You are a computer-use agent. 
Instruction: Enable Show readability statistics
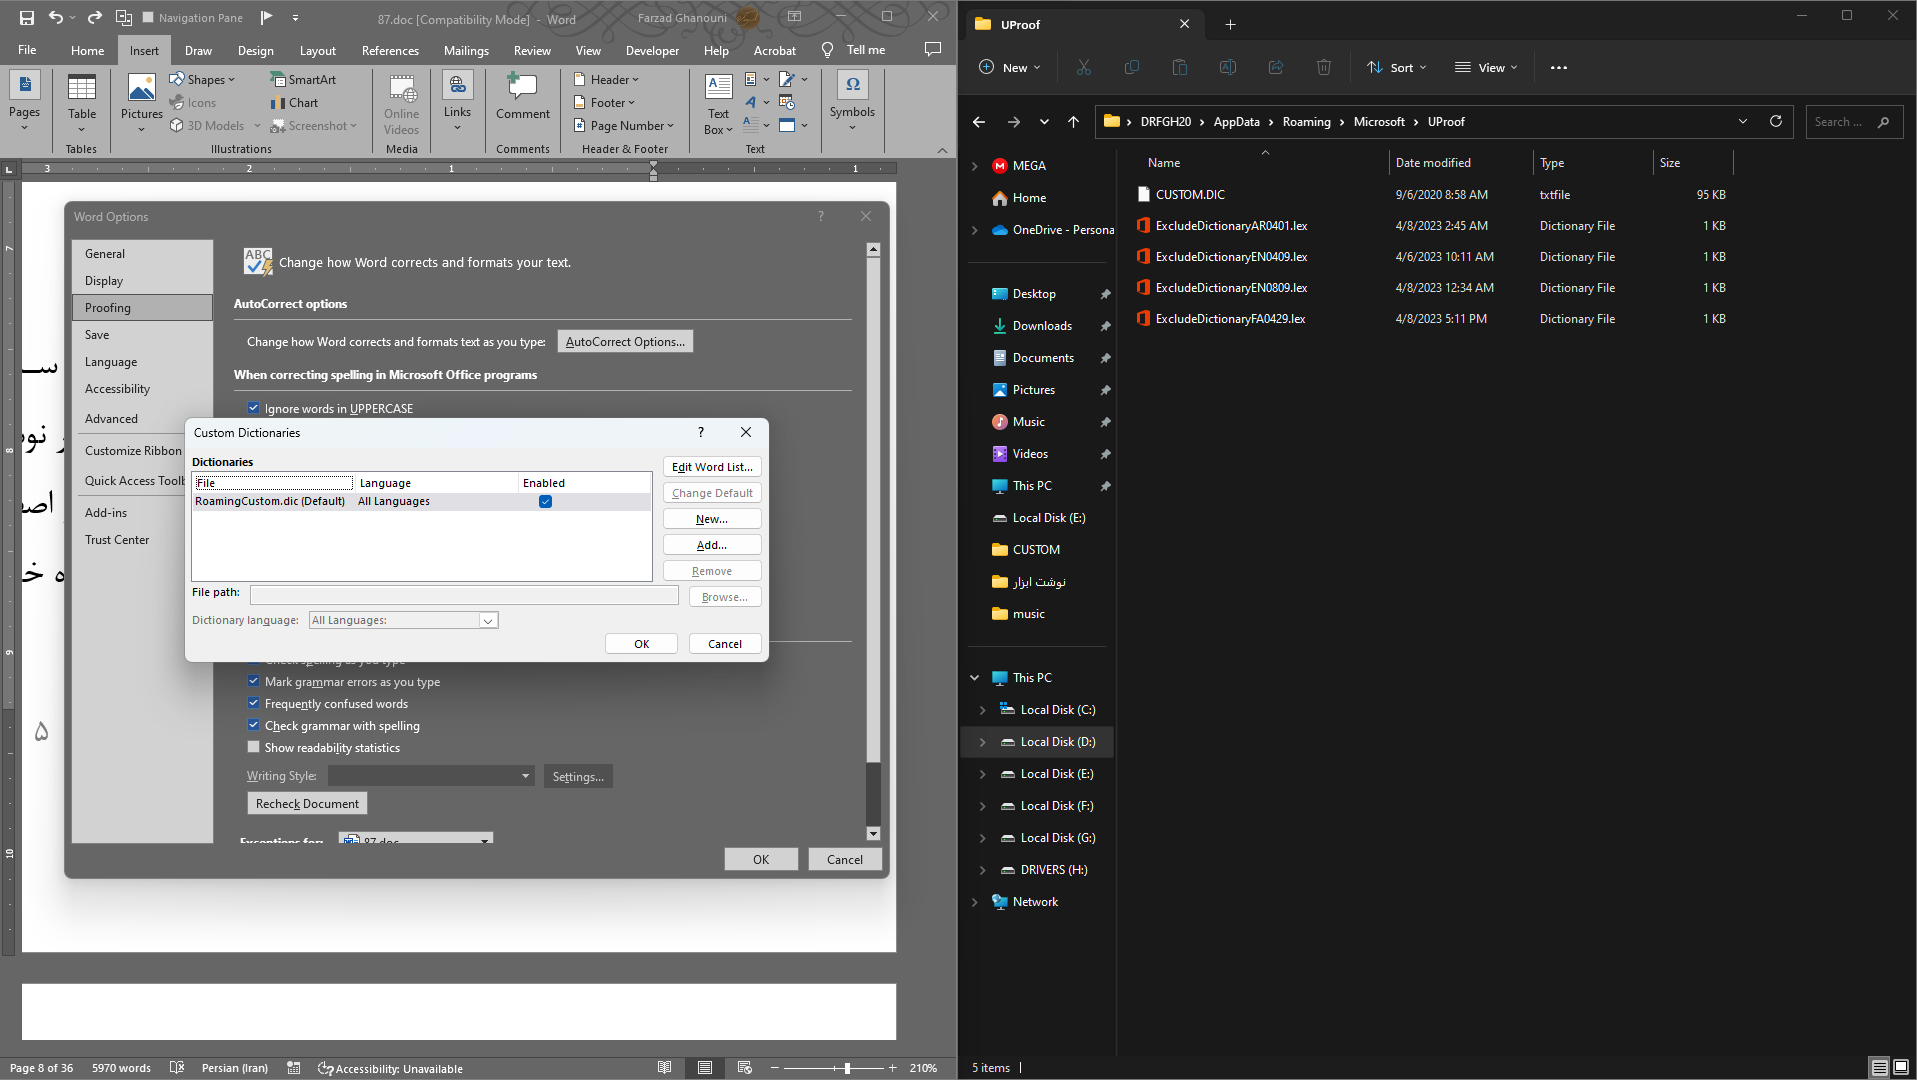pyautogui.click(x=253, y=747)
